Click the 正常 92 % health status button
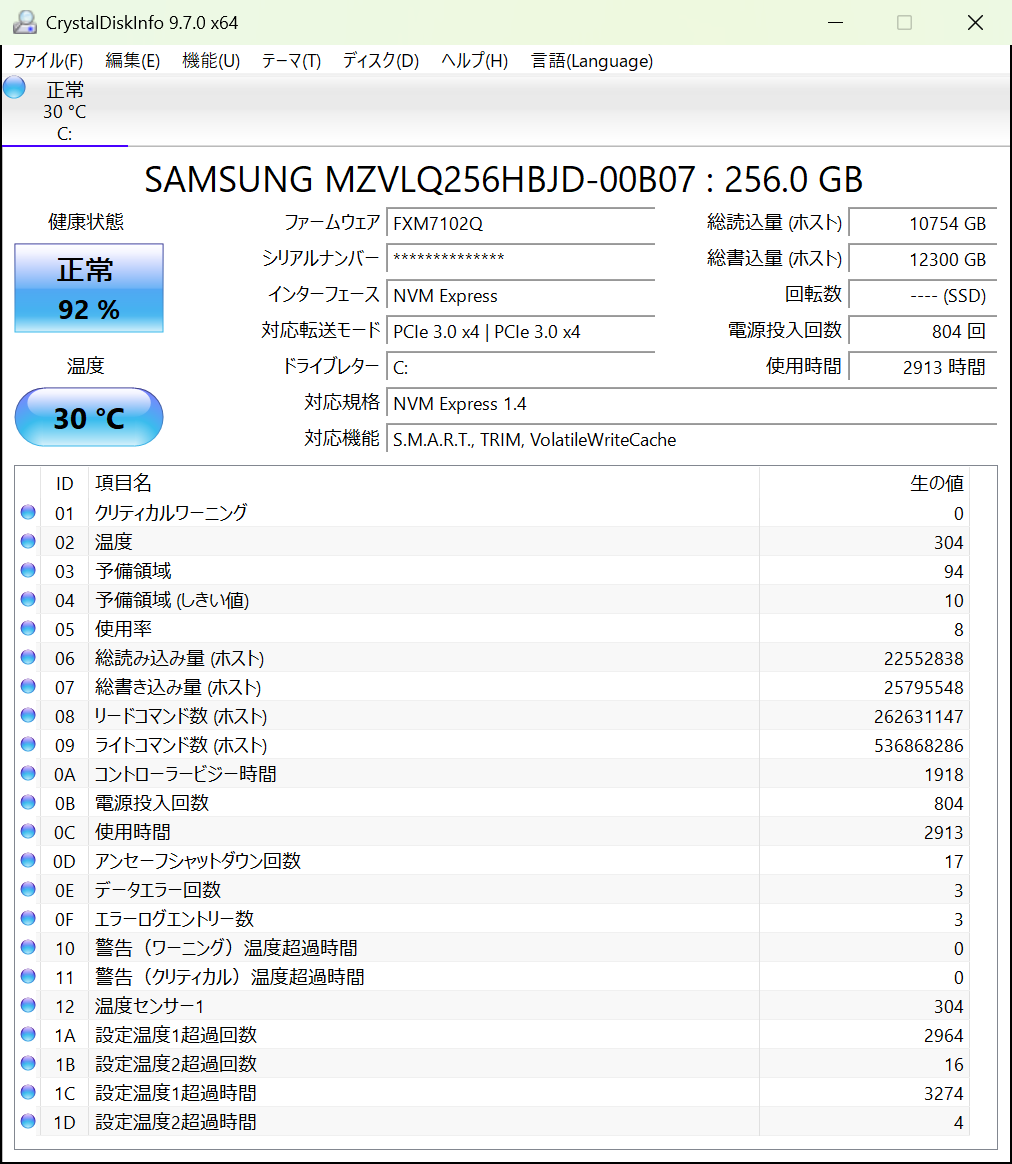1012x1164 pixels. pyautogui.click(x=89, y=288)
